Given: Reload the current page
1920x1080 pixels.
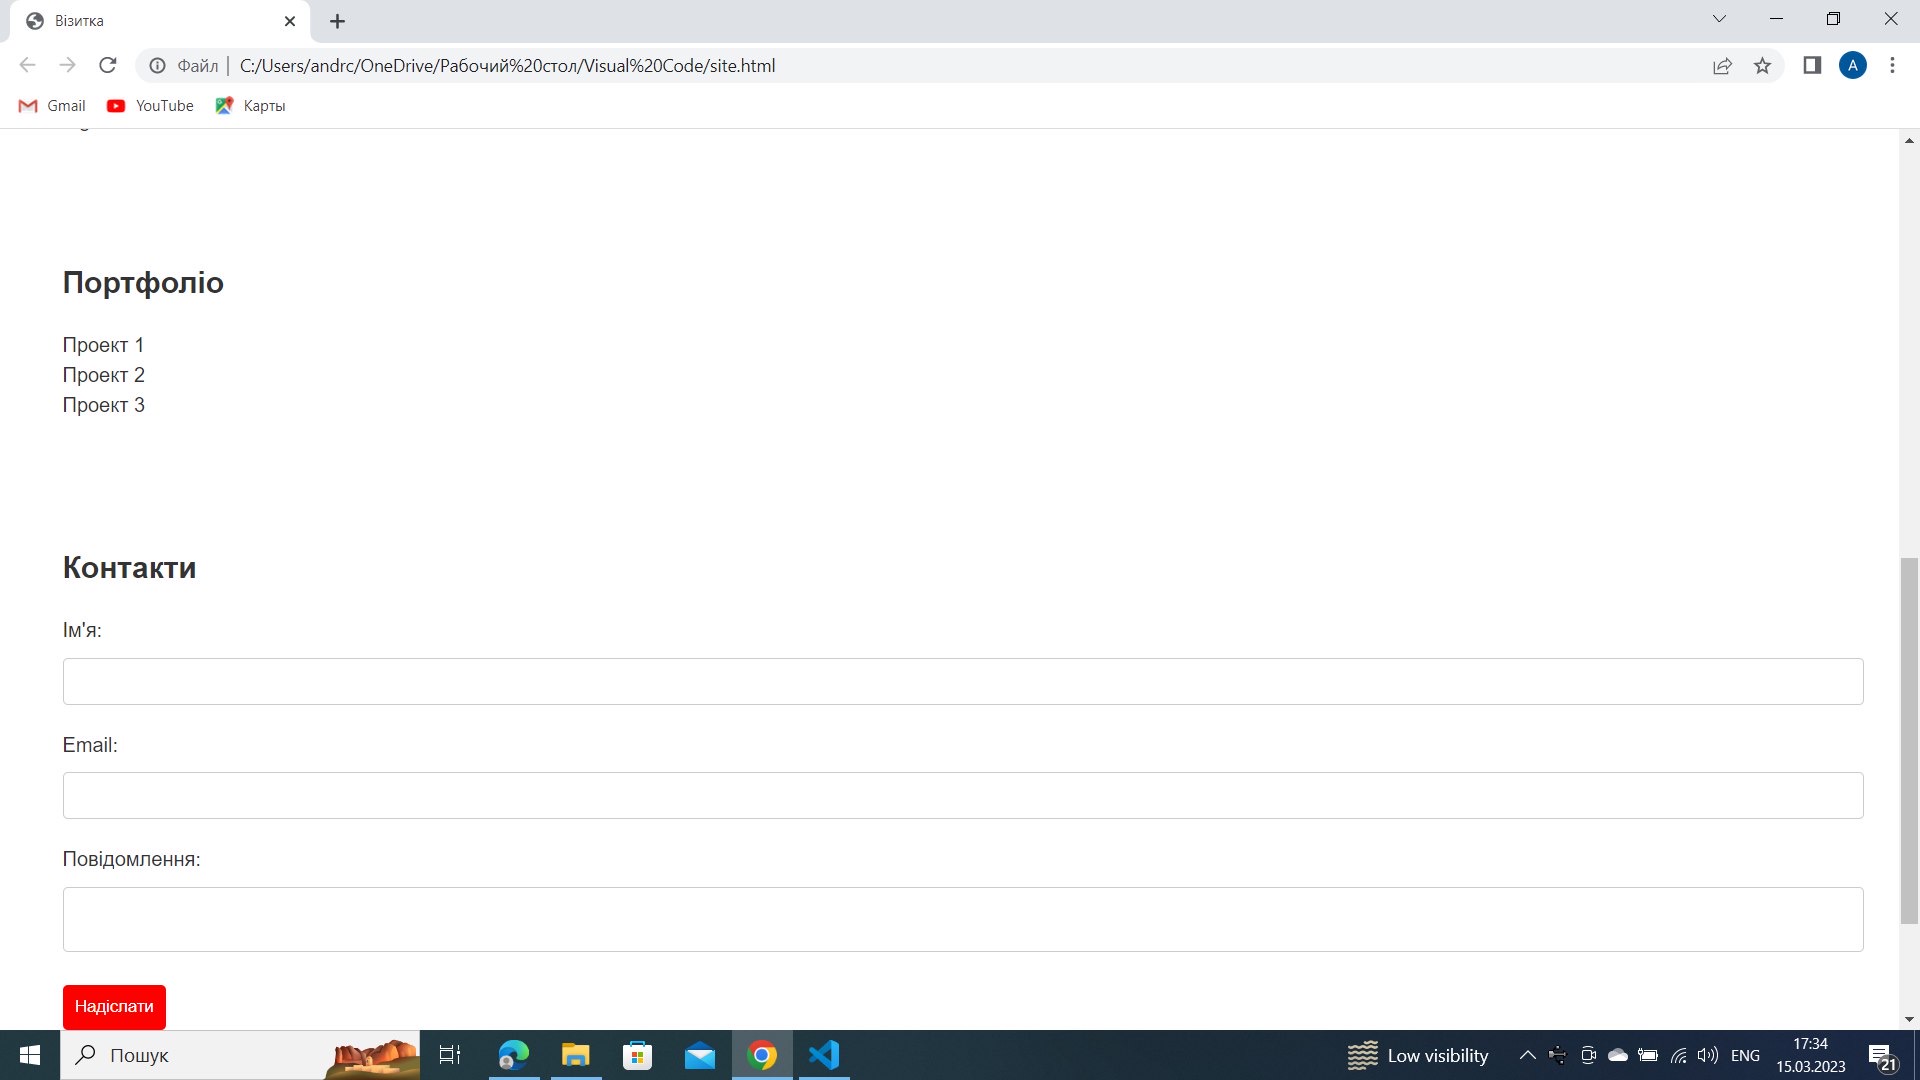Looking at the screenshot, I should (108, 66).
